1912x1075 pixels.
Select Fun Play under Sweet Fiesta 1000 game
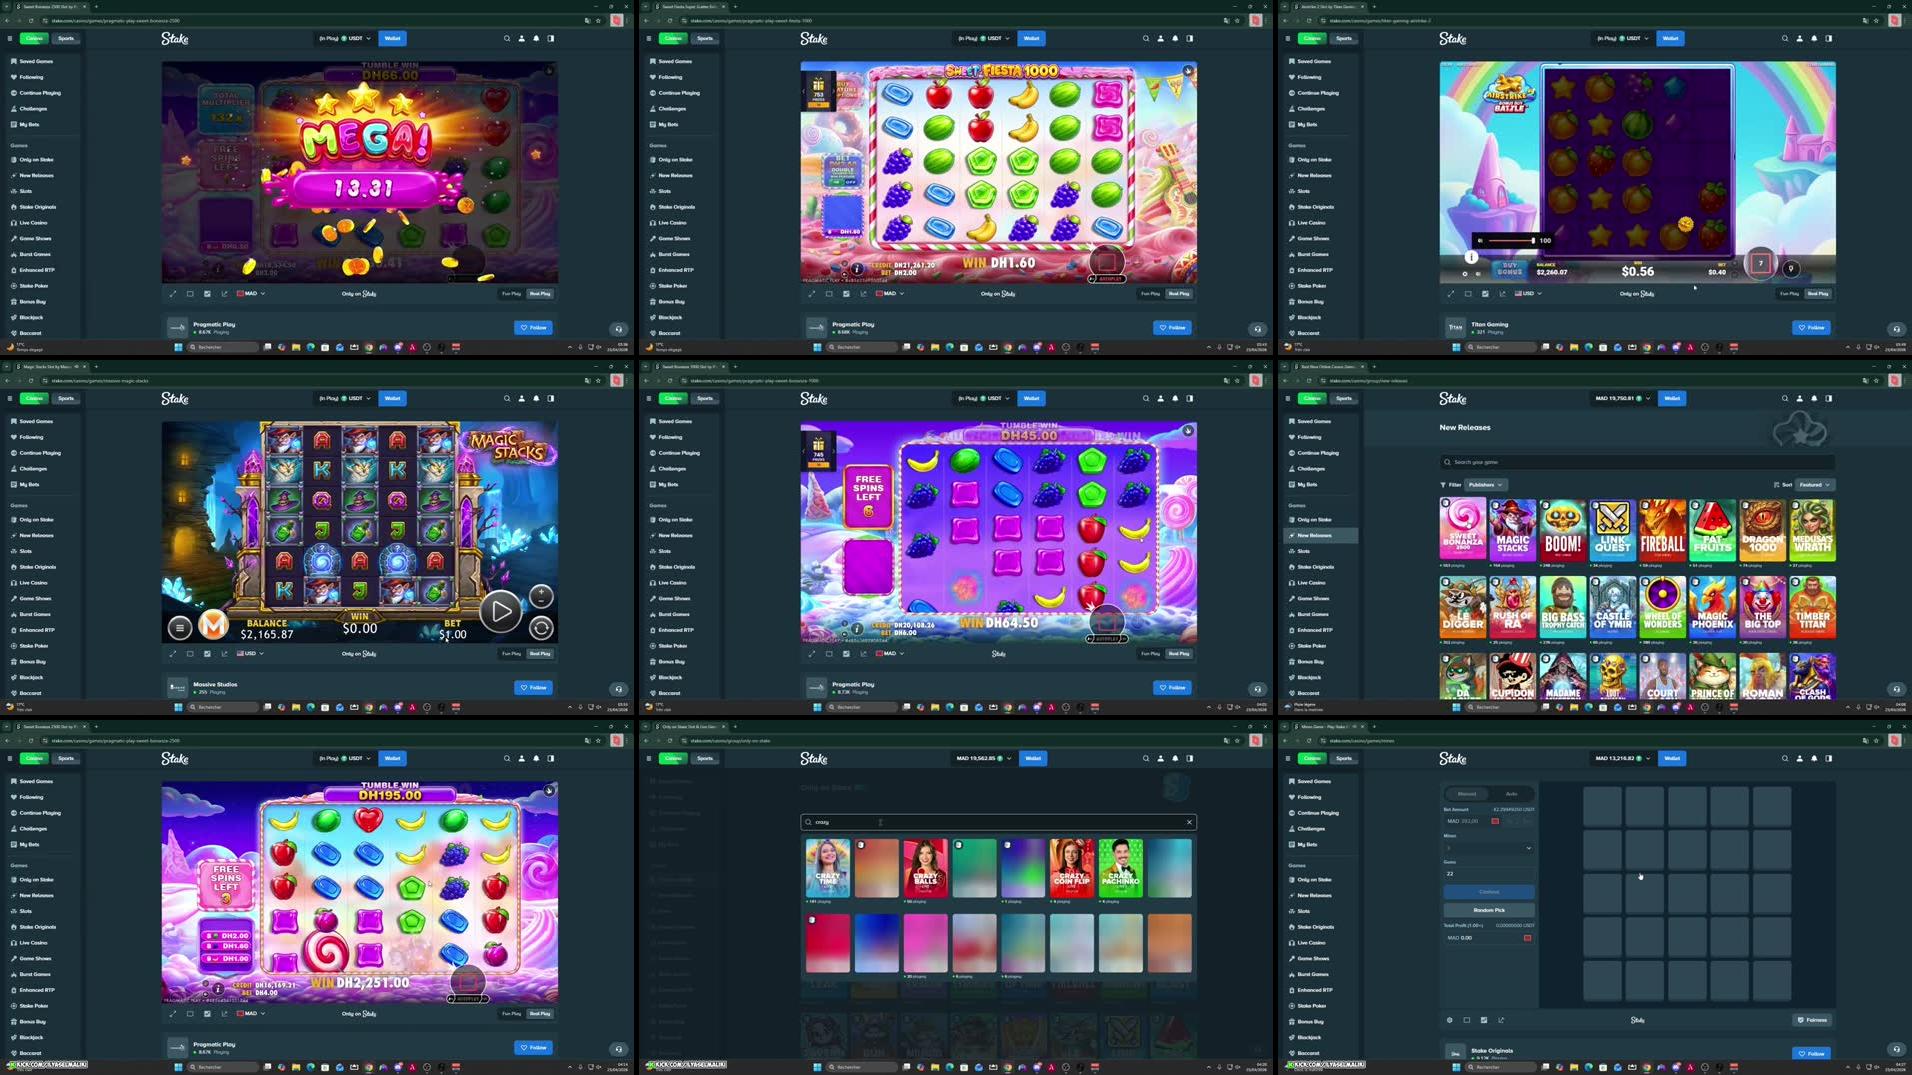point(1150,294)
